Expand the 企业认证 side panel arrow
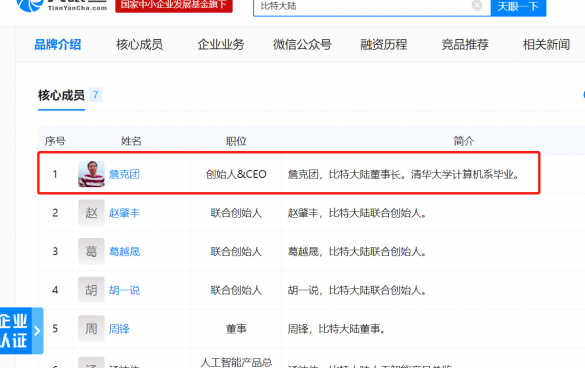 tap(37, 331)
